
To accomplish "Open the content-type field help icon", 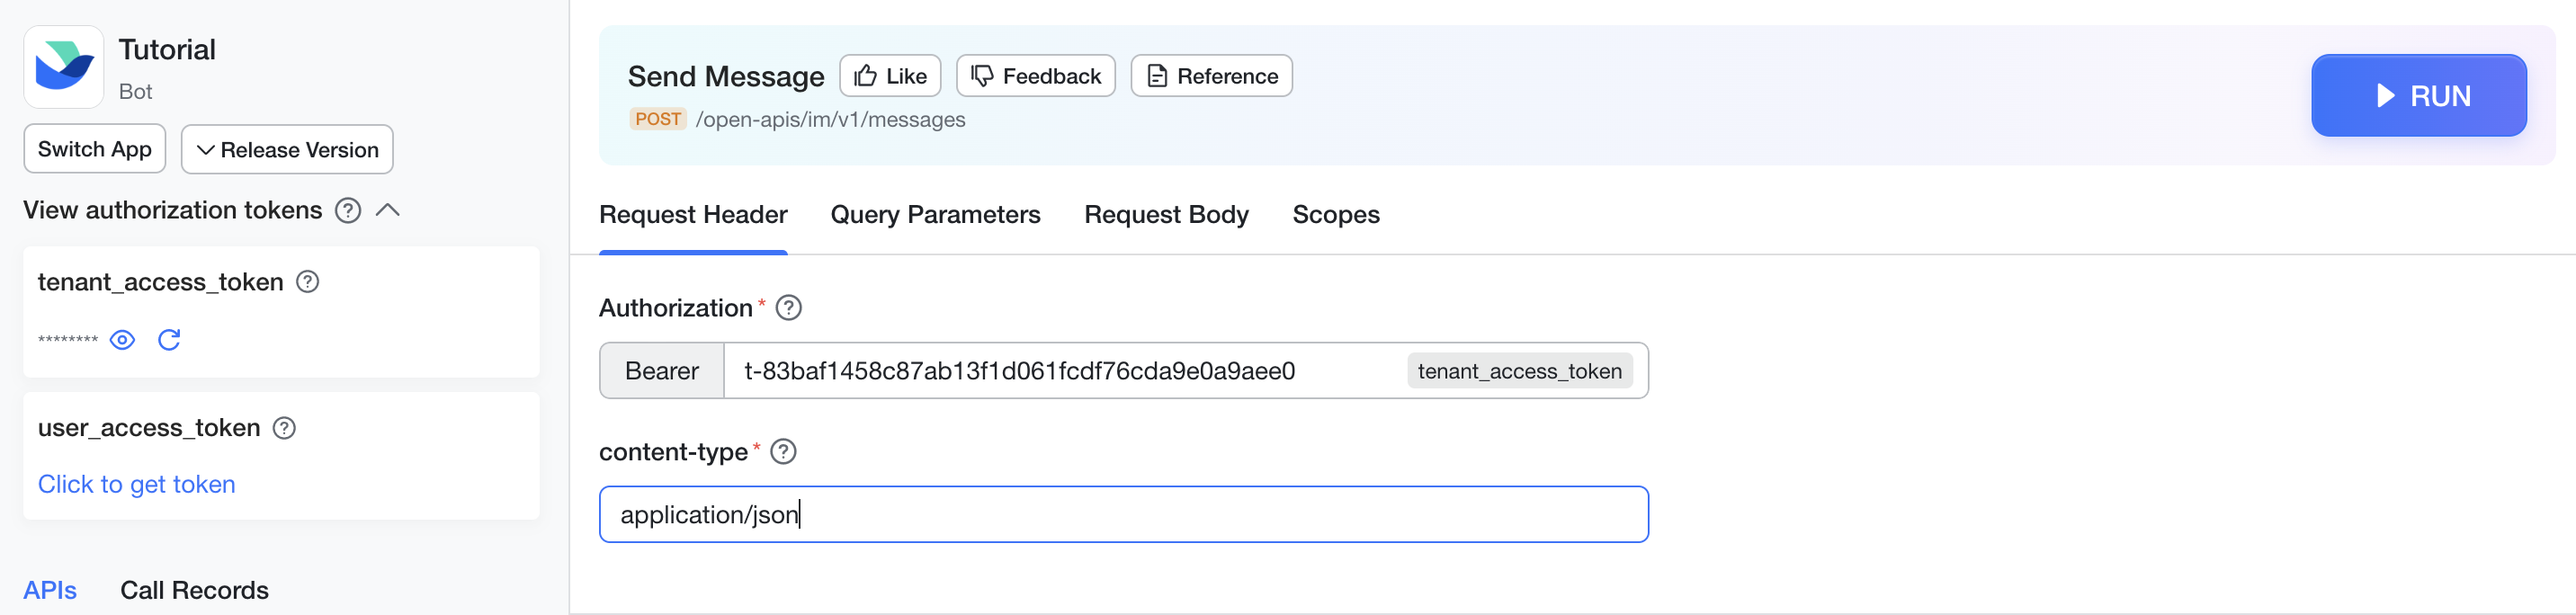I will (784, 452).
